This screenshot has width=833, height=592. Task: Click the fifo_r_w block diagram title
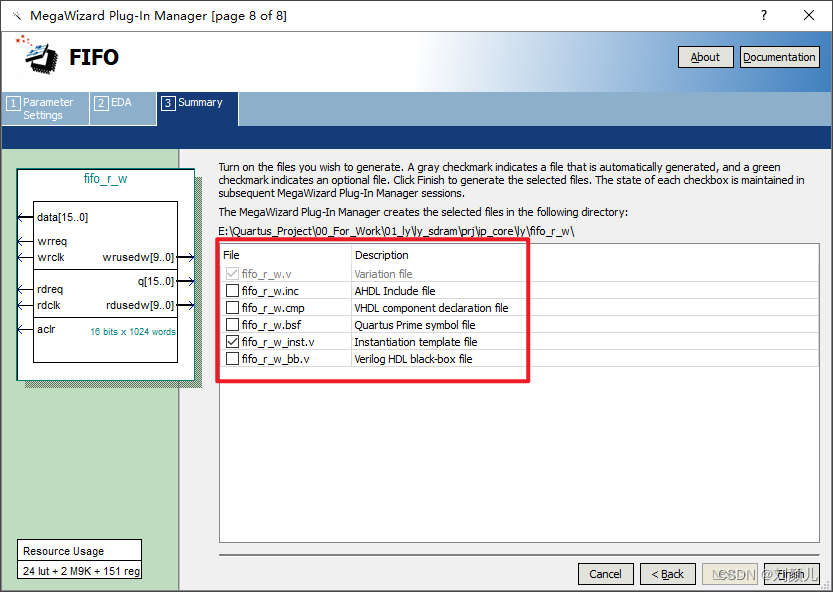[105, 179]
